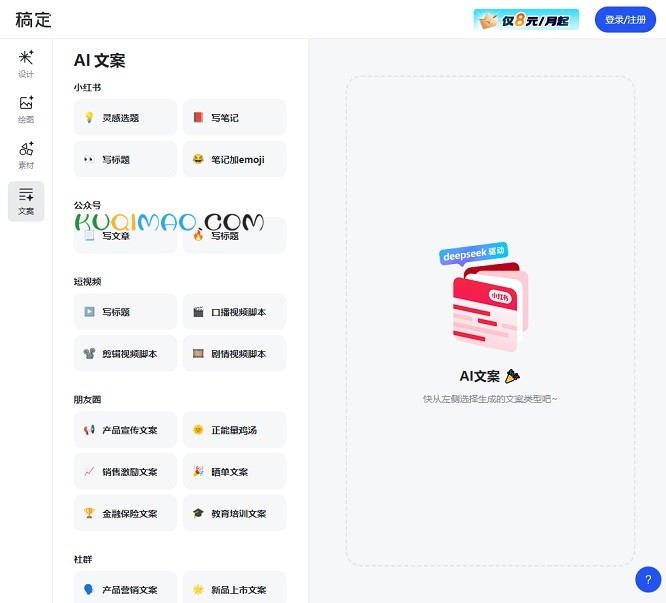This screenshot has height=603, width=666.
Task: Click the camera icon on 剪辑视频脚本
Action: point(89,353)
